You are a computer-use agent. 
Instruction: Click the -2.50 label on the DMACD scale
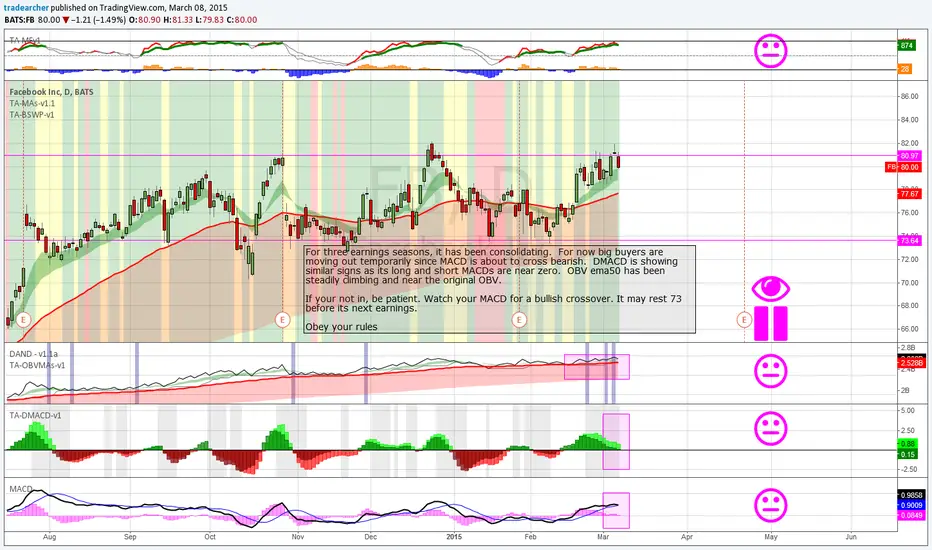click(x=909, y=469)
